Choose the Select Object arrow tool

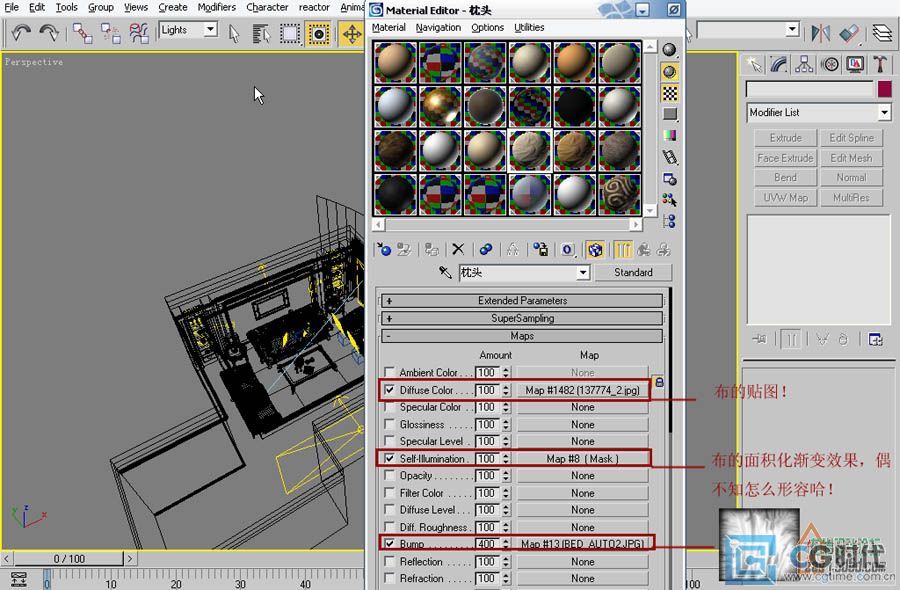point(234,33)
